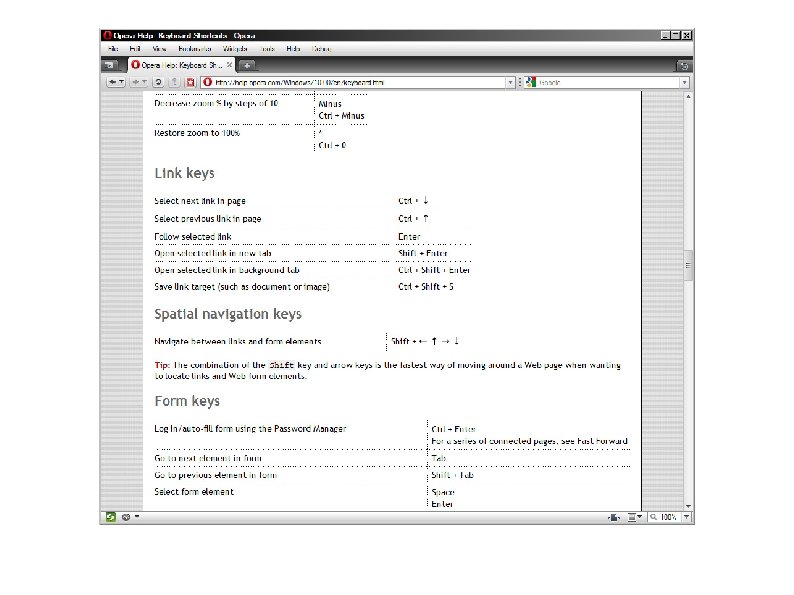Click into the URL address field
Image resolution: width=794 pixels, height=595 pixels.
[x=359, y=82]
